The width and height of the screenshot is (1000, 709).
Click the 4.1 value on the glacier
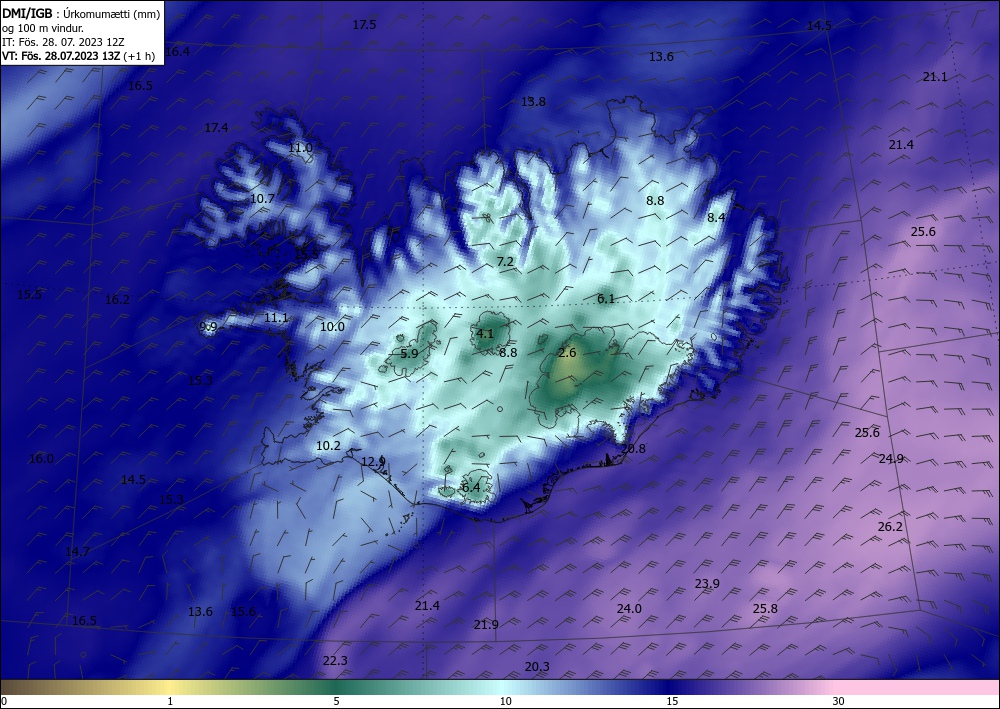coord(485,333)
